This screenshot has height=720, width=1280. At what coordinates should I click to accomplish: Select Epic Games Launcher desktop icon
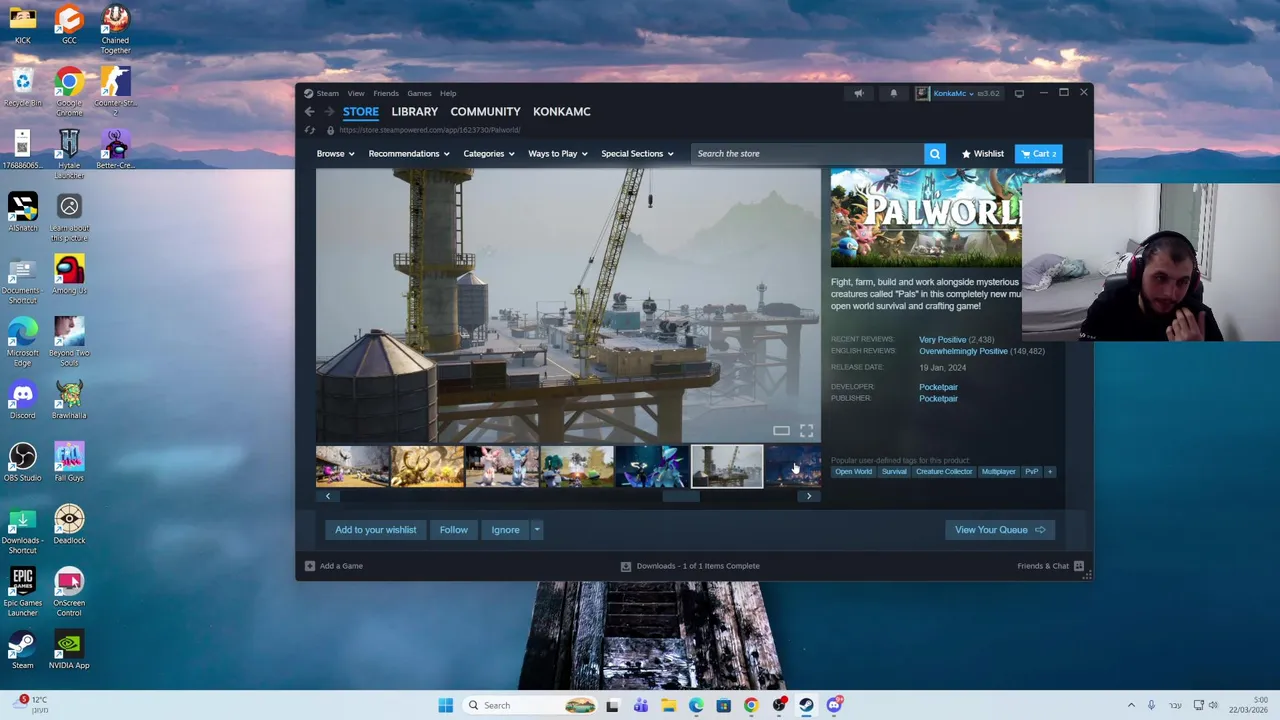click(22, 592)
